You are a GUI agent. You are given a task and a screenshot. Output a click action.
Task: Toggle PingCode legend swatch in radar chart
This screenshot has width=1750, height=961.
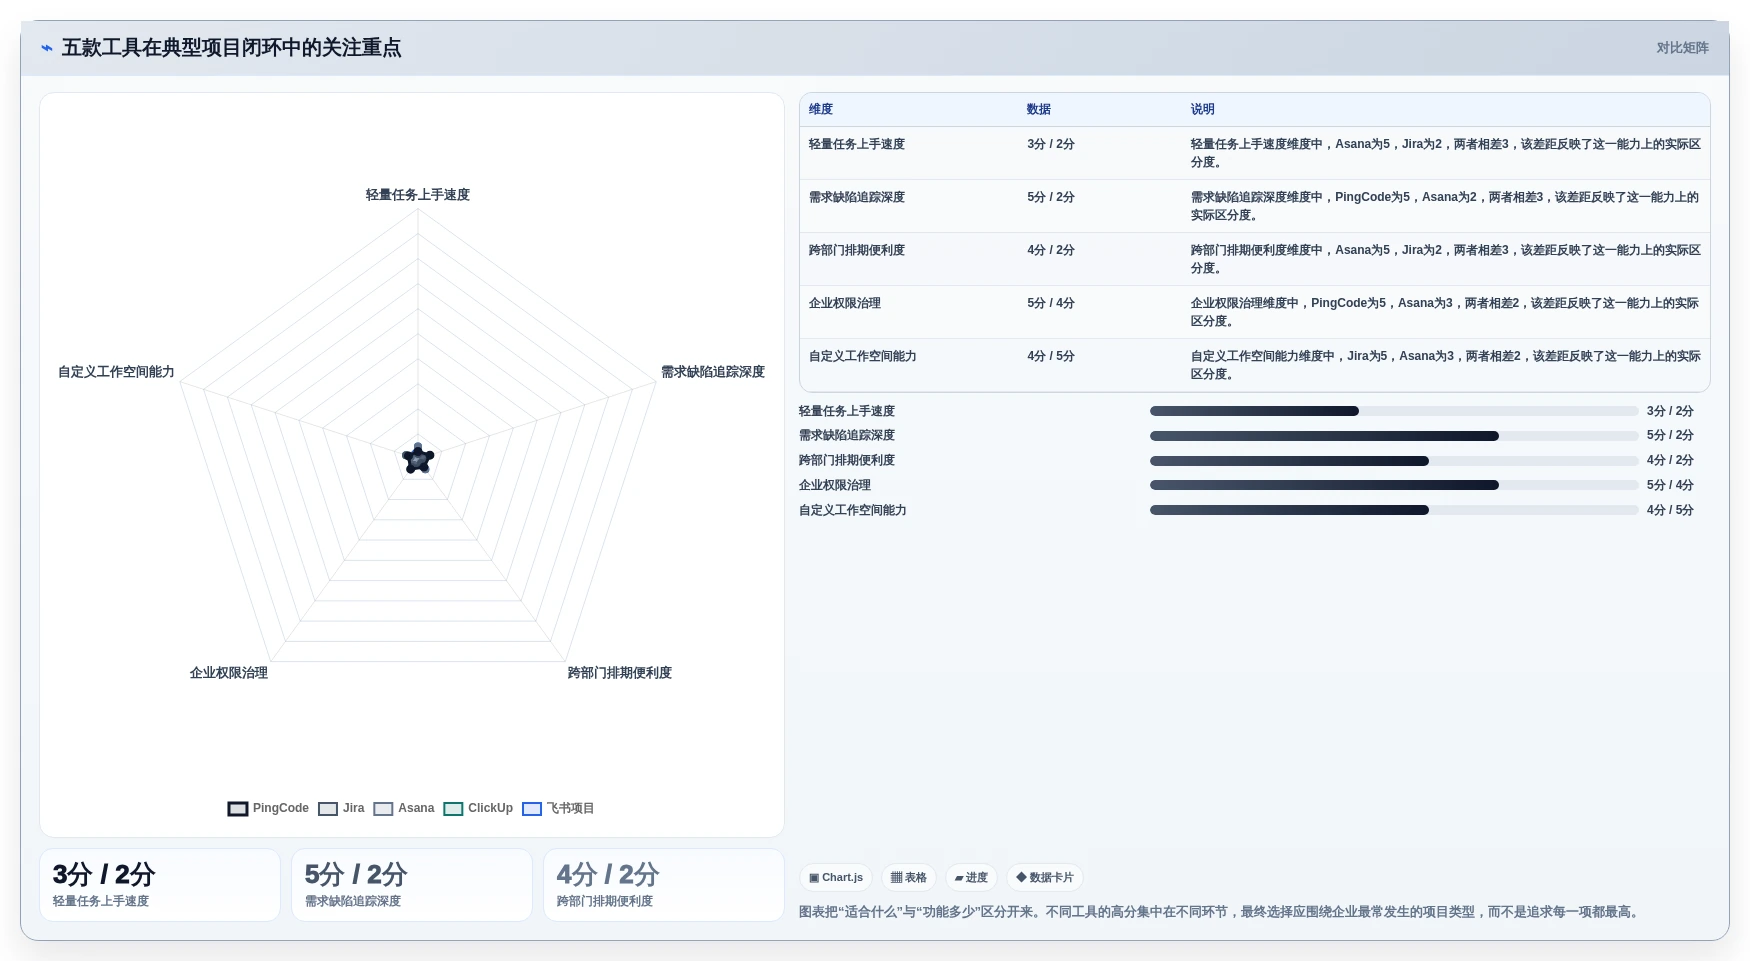[x=238, y=809]
